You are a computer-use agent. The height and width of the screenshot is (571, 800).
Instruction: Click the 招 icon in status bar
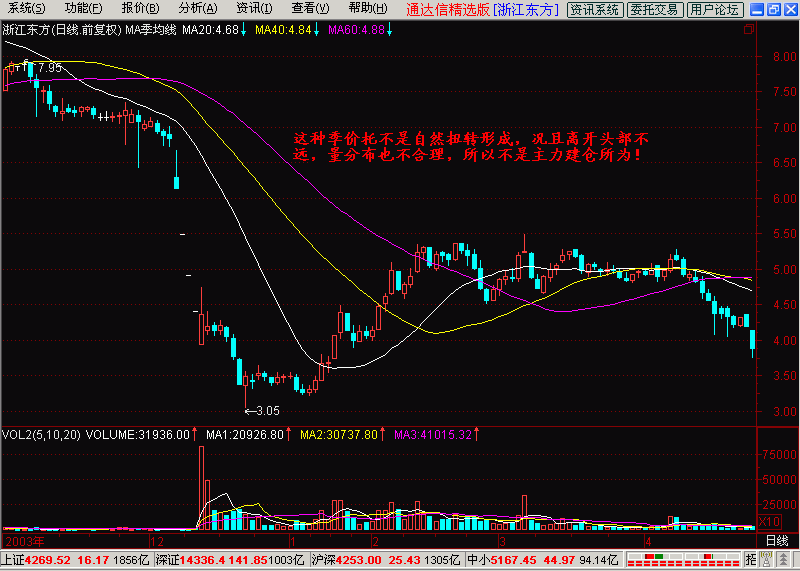[x=749, y=560]
